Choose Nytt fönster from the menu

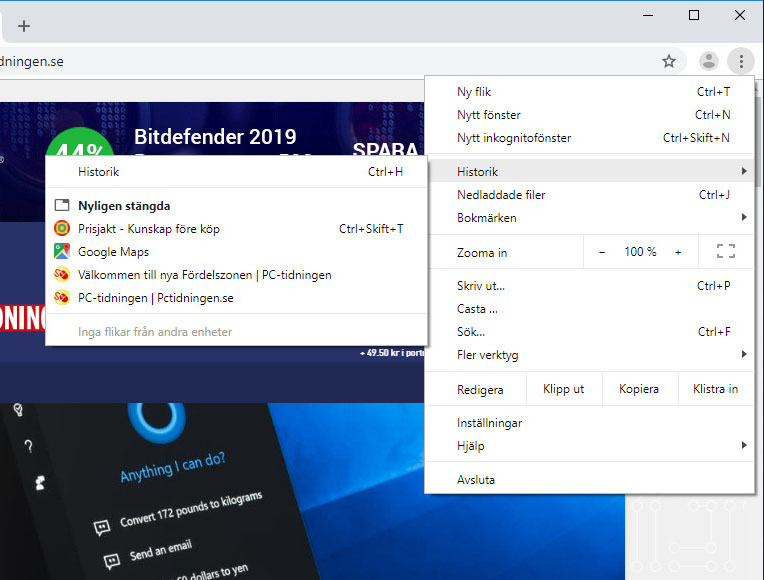pos(590,115)
